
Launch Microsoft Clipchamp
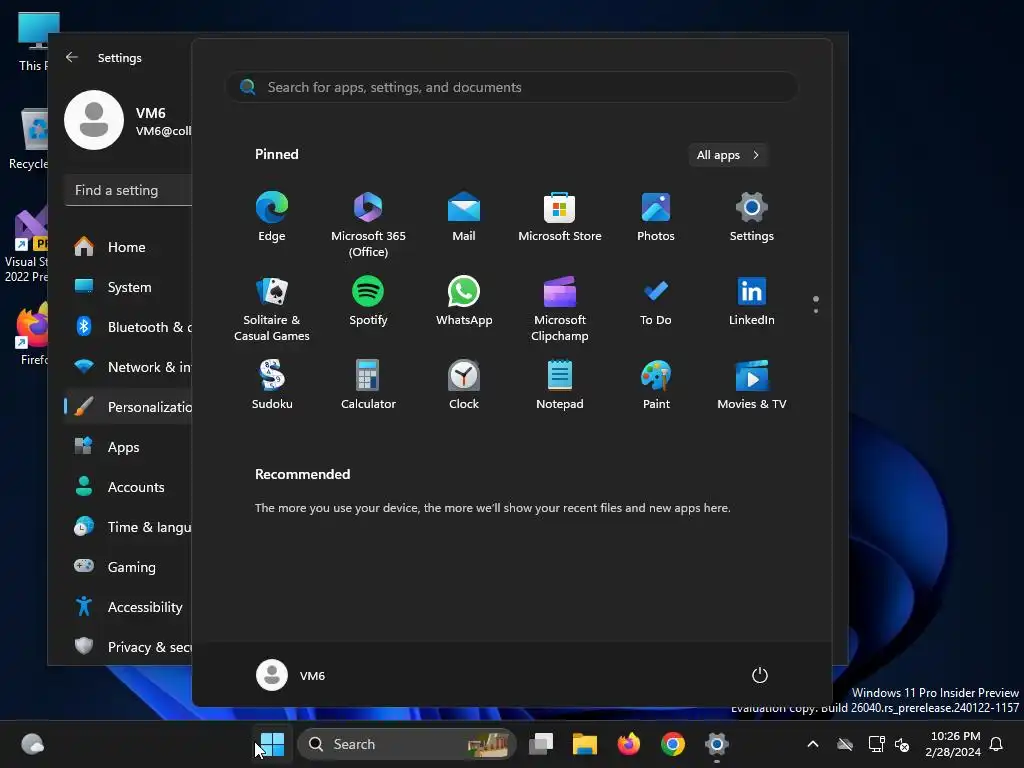click(560, 308)
